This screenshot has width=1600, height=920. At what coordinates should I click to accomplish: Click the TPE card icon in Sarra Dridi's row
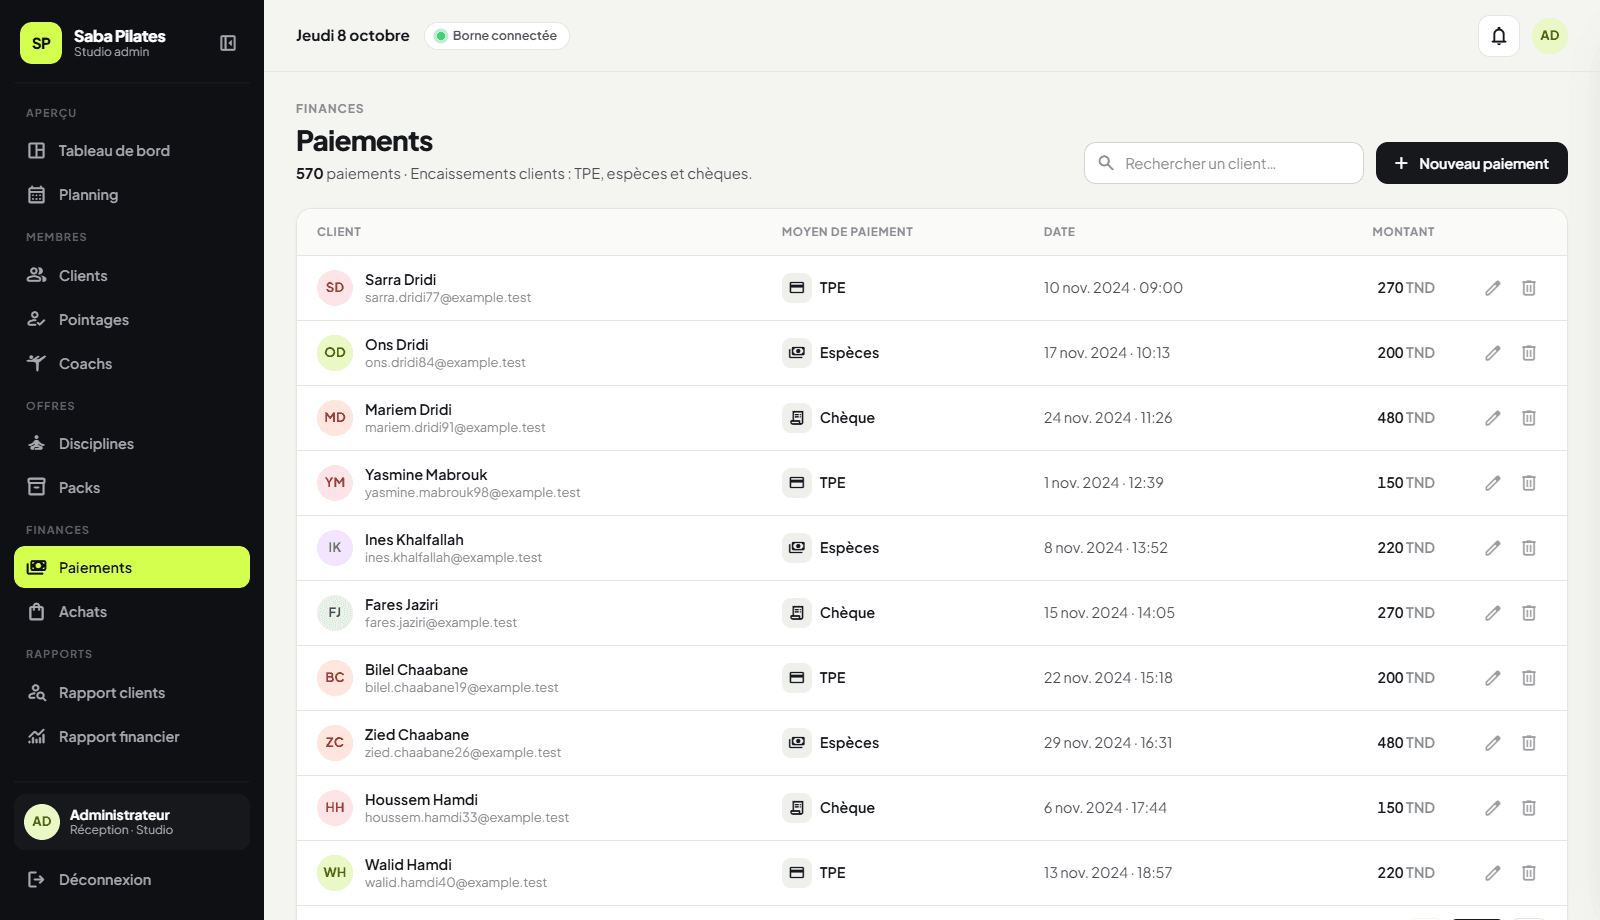coord(797,288)
